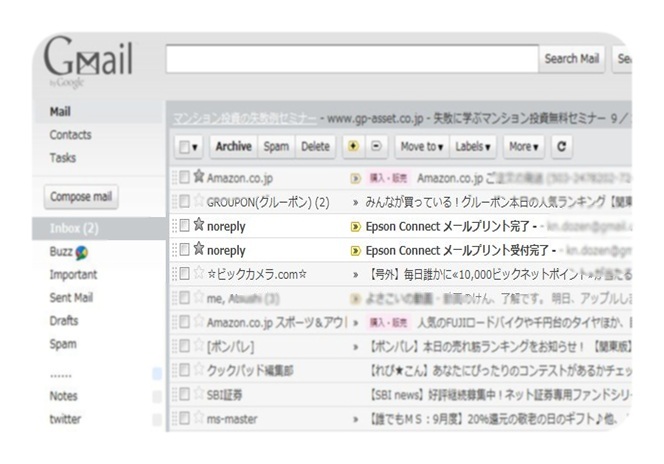Check the me, Atsushi conversation checkbox
The height and width of the screenshot is (464, 664).
[x=184, y=298]
